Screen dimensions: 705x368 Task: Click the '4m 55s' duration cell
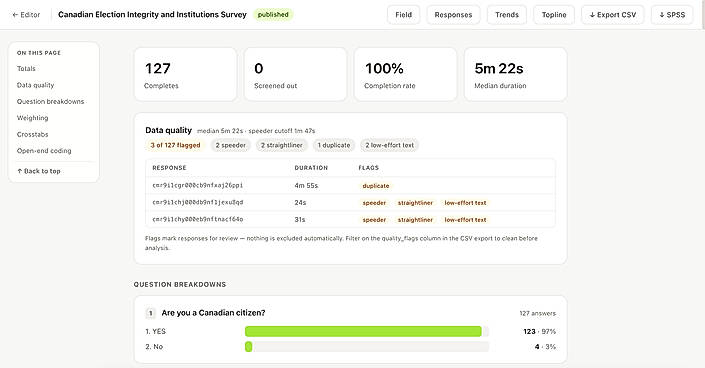306,186
